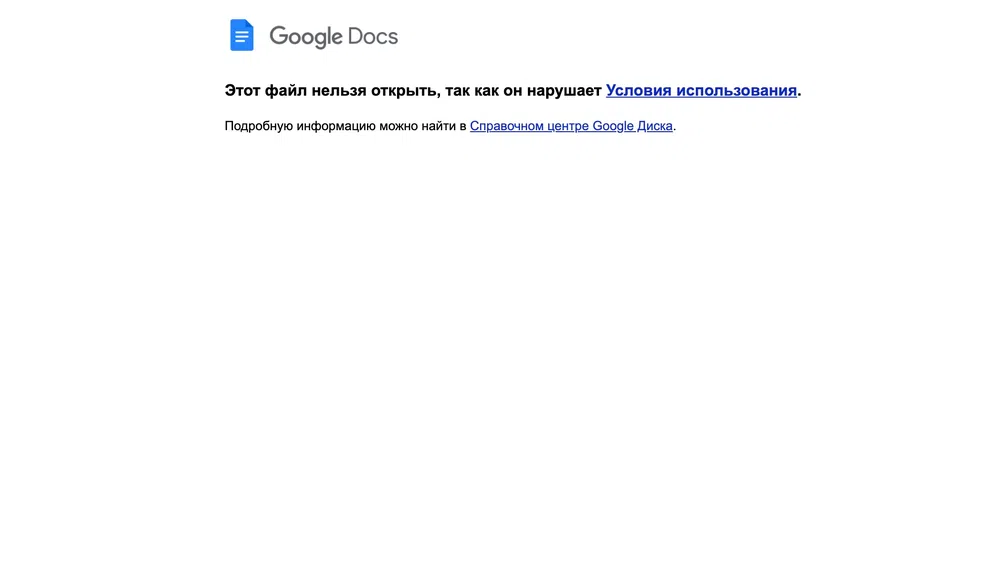
Task: Click the word "Справочном" in the help link
Action: (506, 126)
